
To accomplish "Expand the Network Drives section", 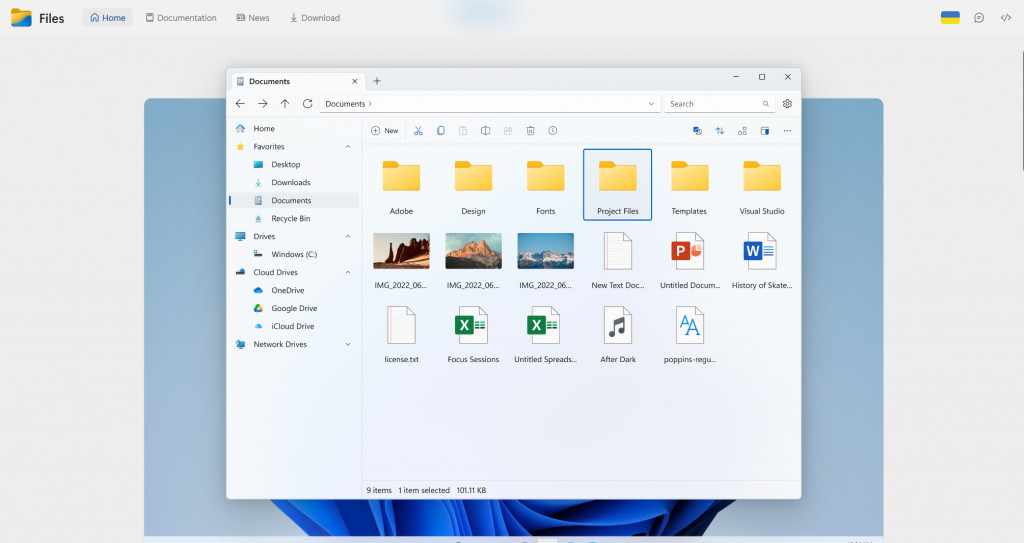I will tap(348, 344).
